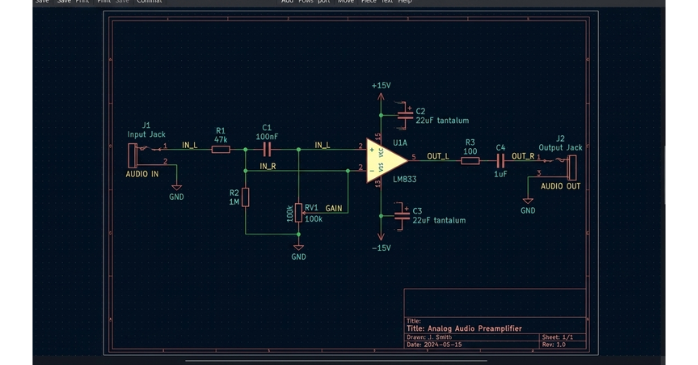The width and height of the screenshot is (698, 365).
Task: Select the U1A op-amp triangle symbol
Action: [x=386, y=160]
